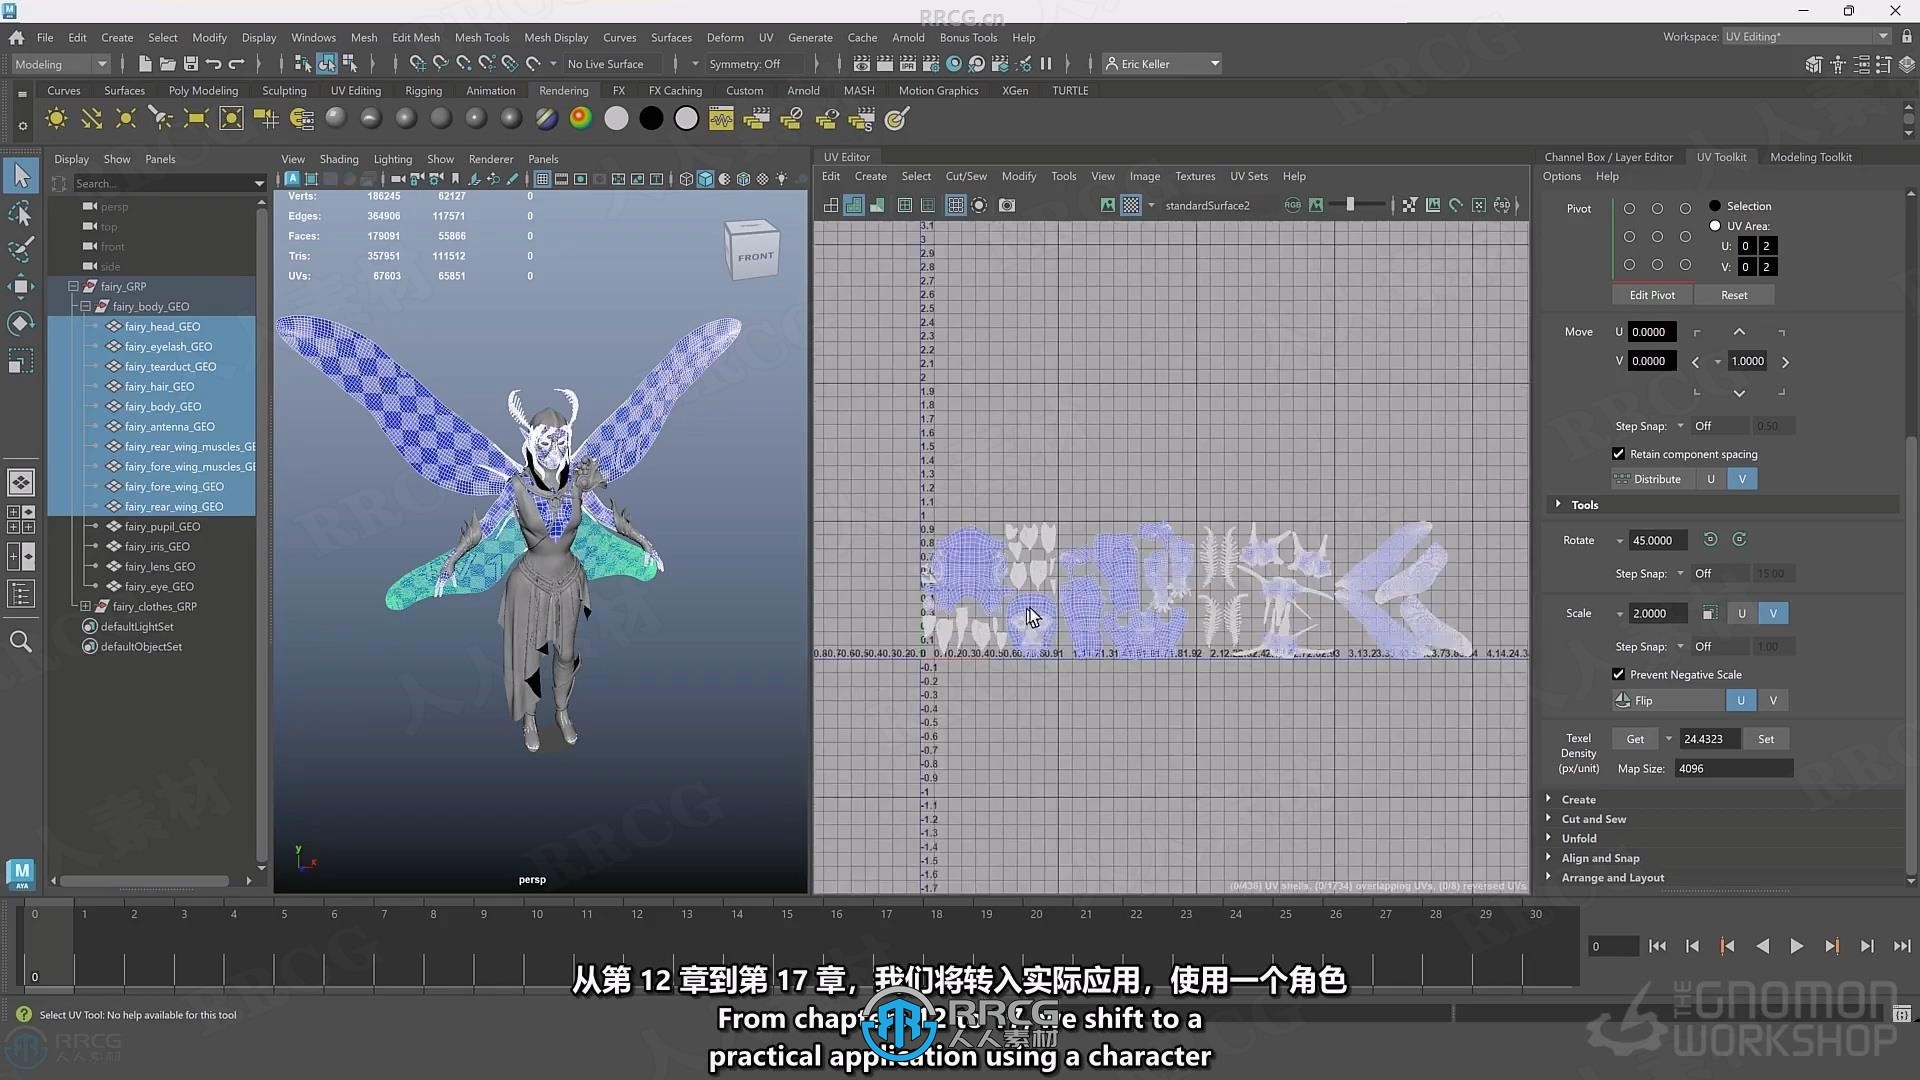Click the outliner horizontal scrollbar

click(x=144, y=881)
